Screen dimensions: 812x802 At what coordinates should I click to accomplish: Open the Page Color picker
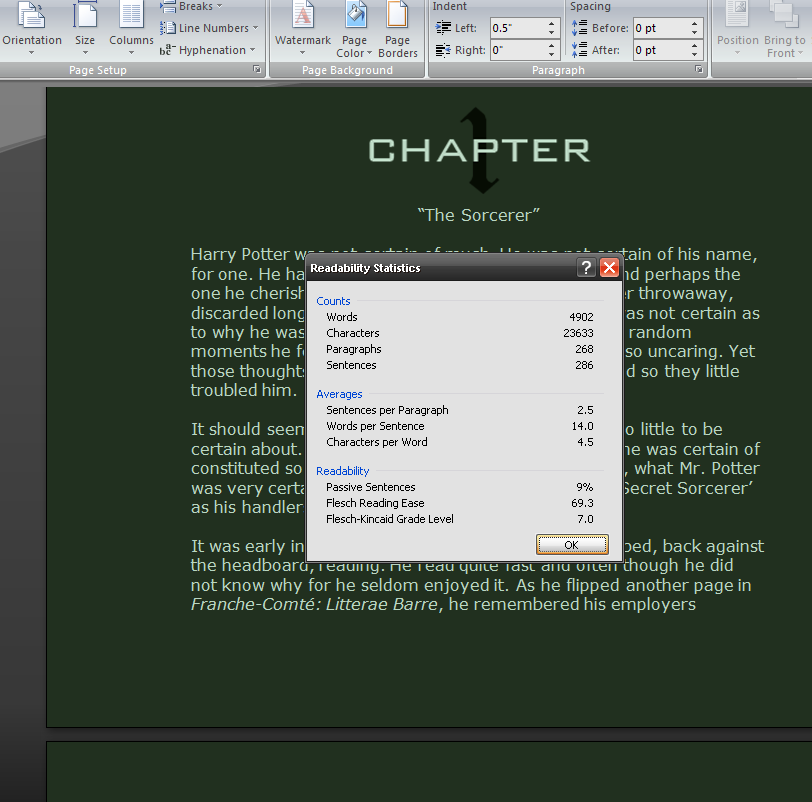point(355,28)
